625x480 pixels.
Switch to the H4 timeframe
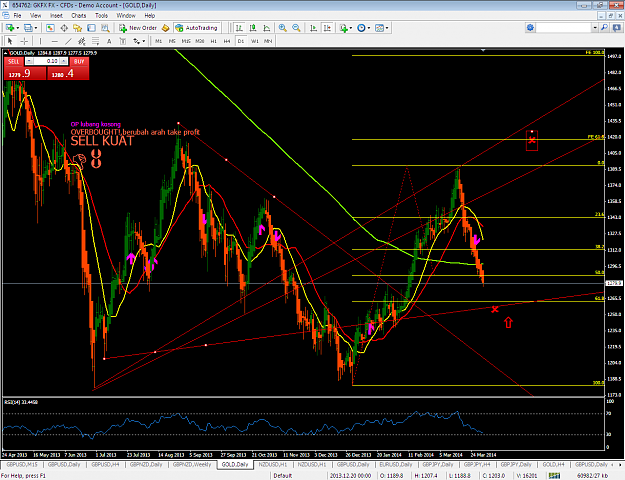(227, 41)
